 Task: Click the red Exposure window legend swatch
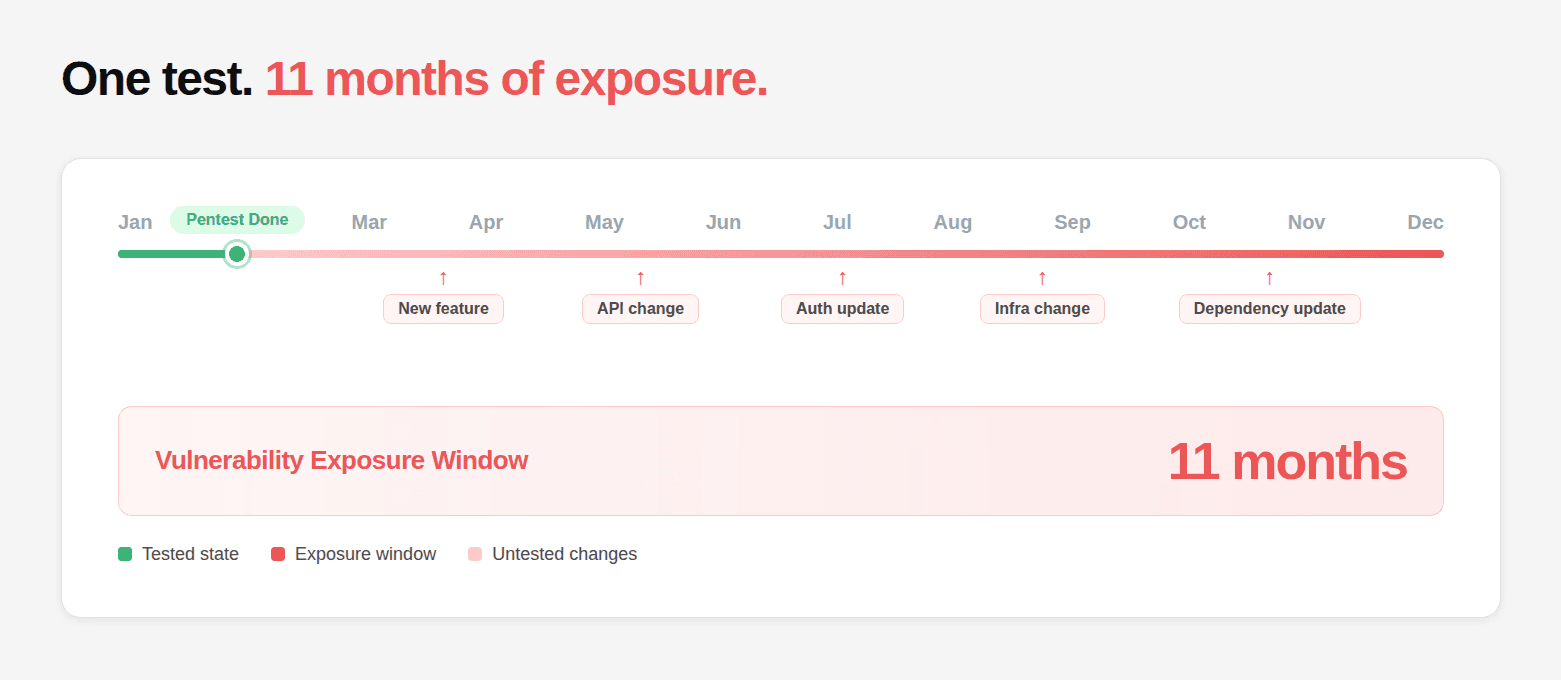(278, 554)
